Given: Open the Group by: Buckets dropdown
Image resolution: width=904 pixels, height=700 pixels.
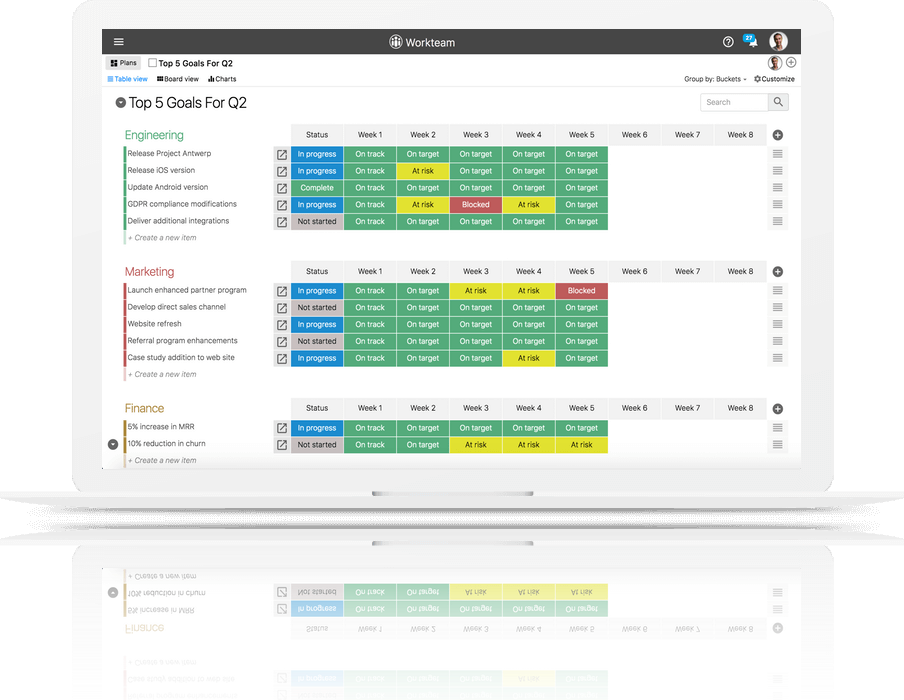Looking at the screenshot, I should (715, 79).
